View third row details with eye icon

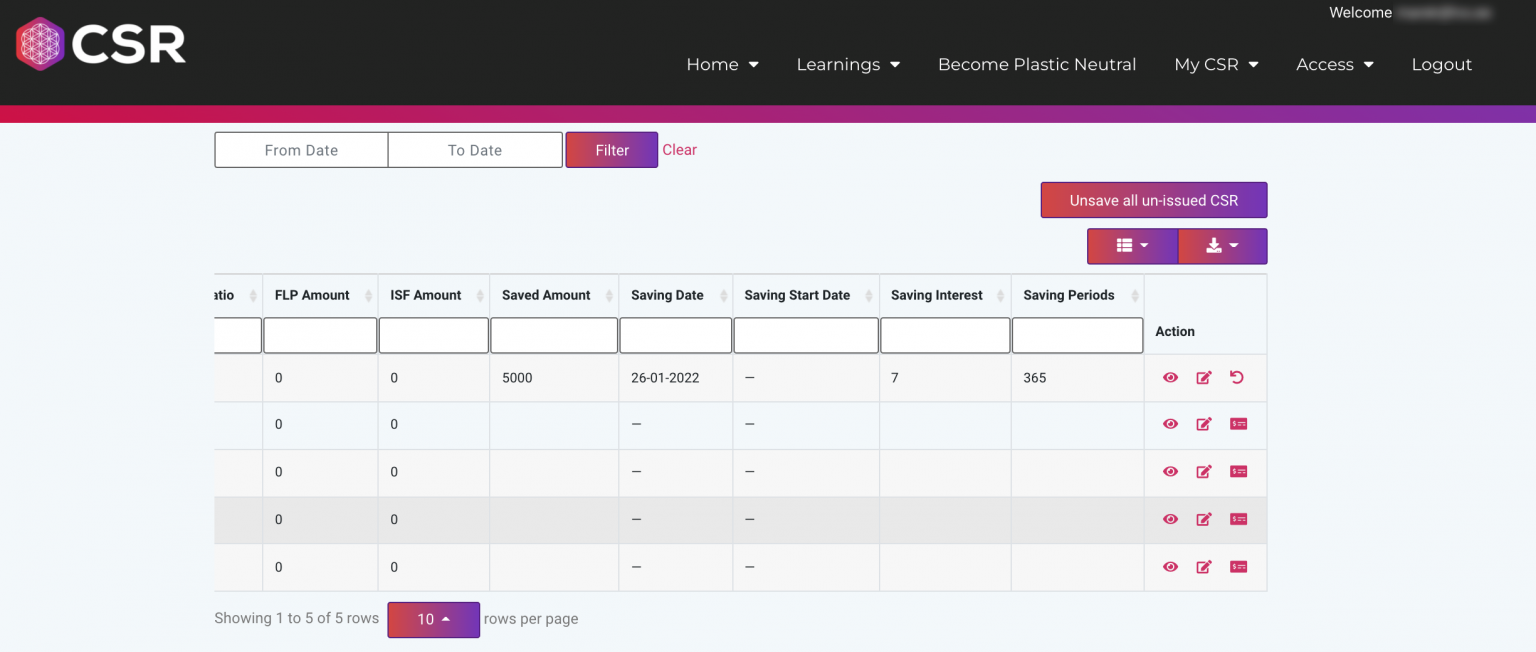click(x=1170, y=472)
